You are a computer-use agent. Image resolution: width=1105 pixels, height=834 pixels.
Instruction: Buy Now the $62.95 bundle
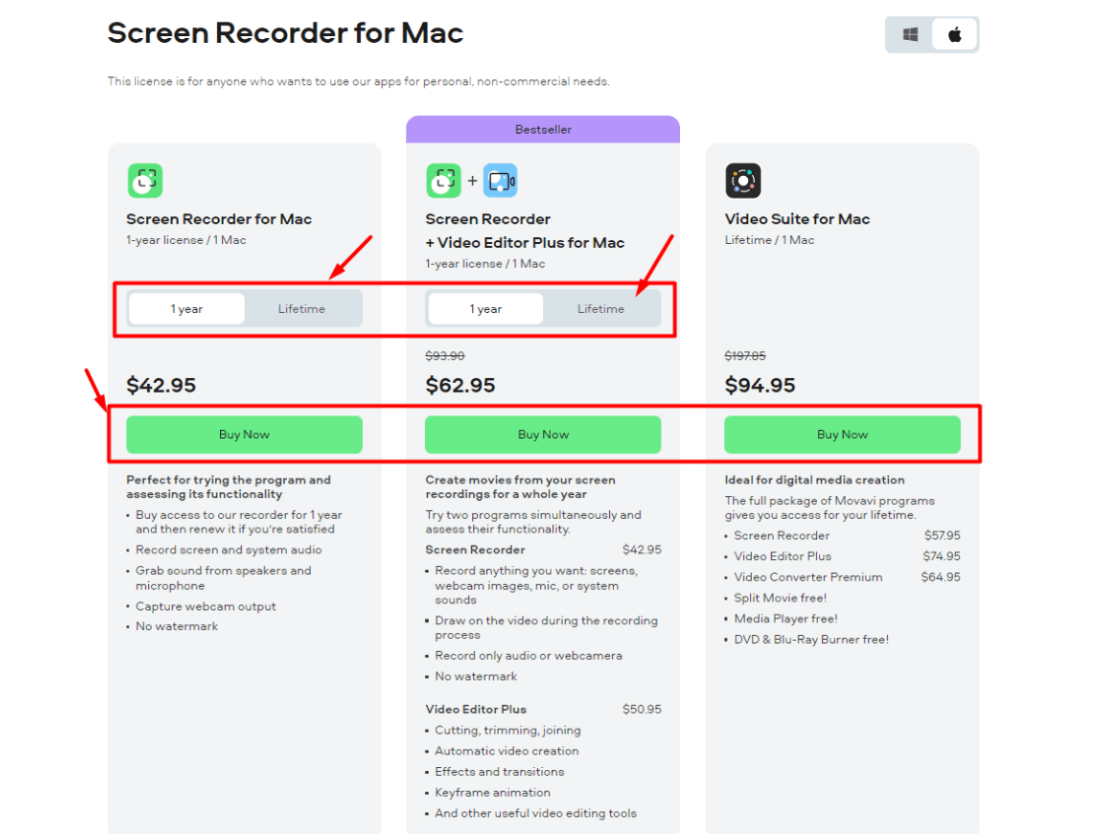coord(543,435)
